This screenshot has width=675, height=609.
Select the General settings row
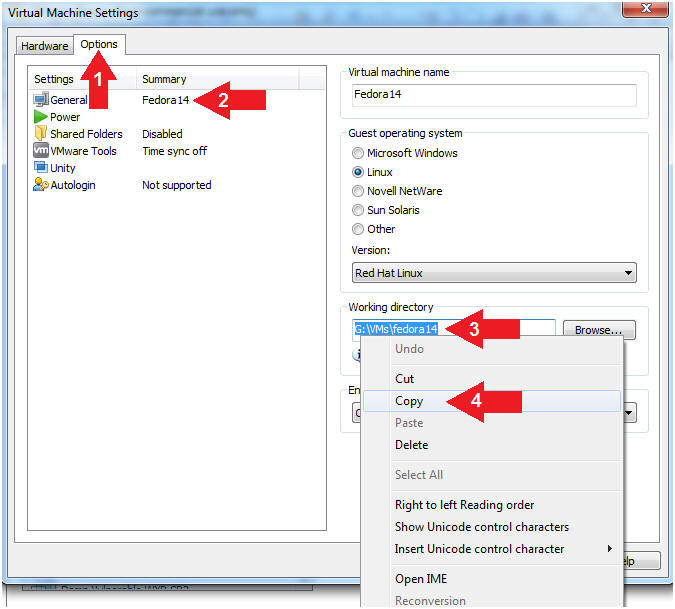tap(176, 100)
